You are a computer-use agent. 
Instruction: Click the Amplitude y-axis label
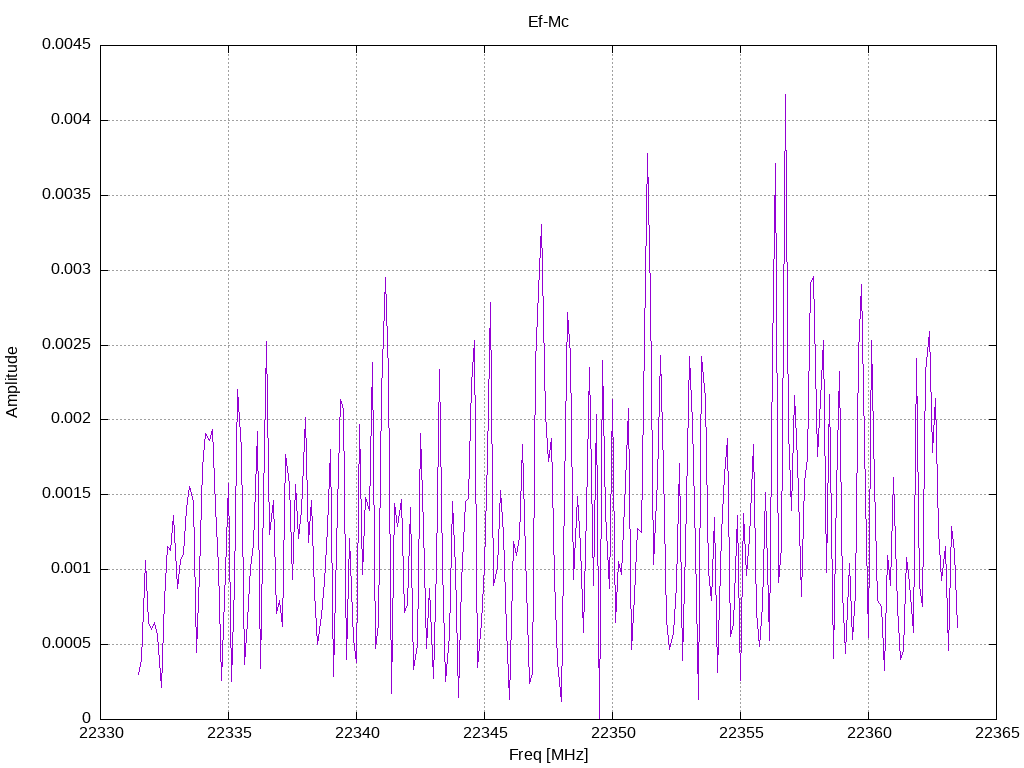12,382
